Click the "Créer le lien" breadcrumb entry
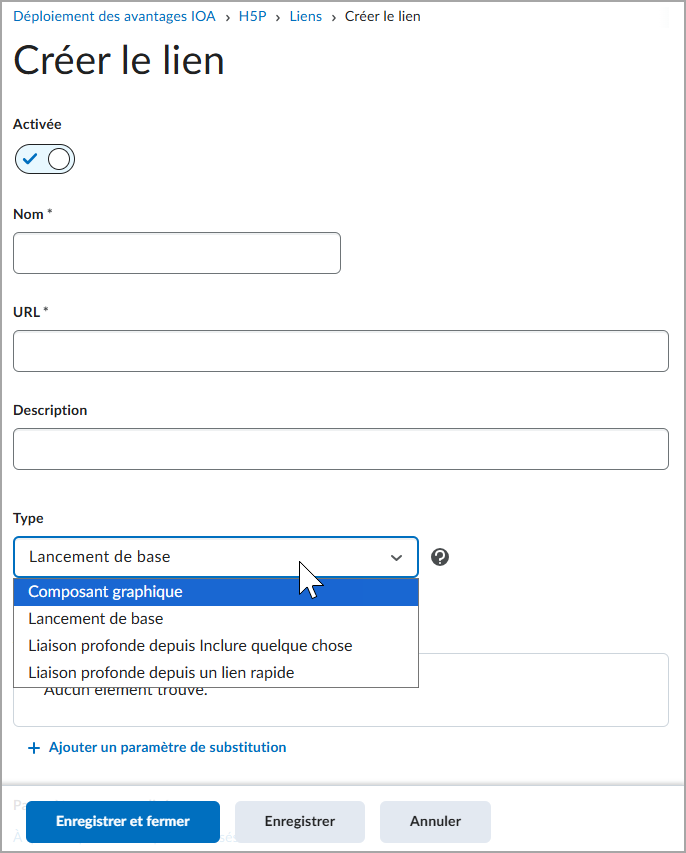This screenshot has height=853, width=686. pos(382,16)
